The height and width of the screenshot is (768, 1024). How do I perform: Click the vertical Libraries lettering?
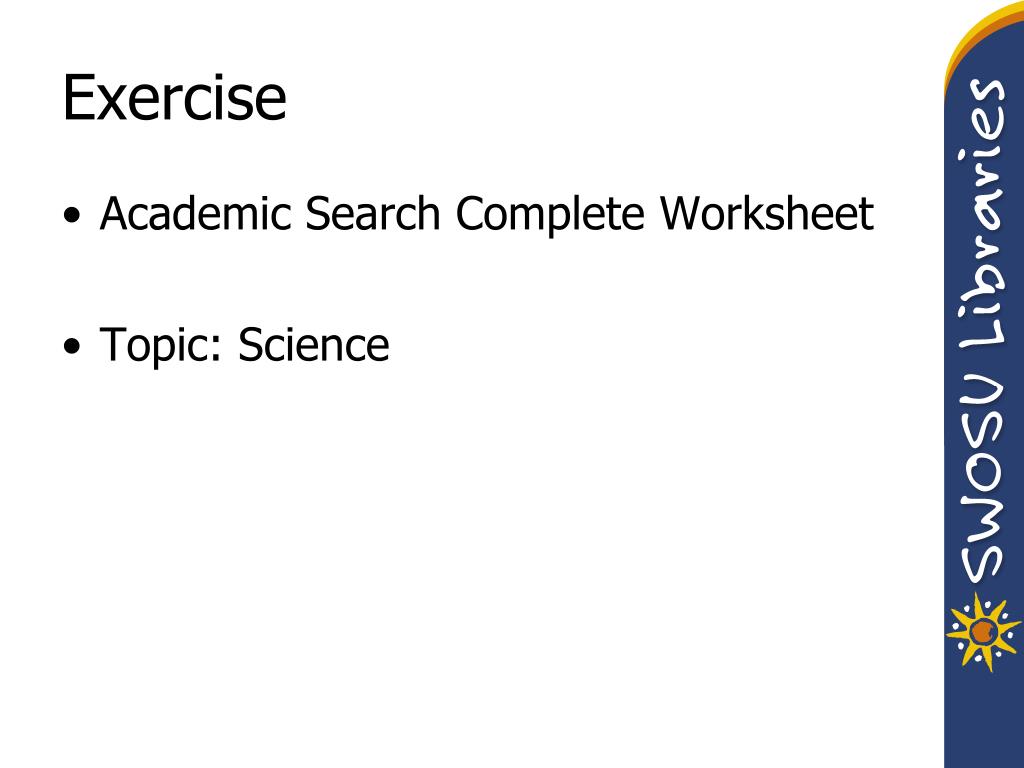[982, 220]
